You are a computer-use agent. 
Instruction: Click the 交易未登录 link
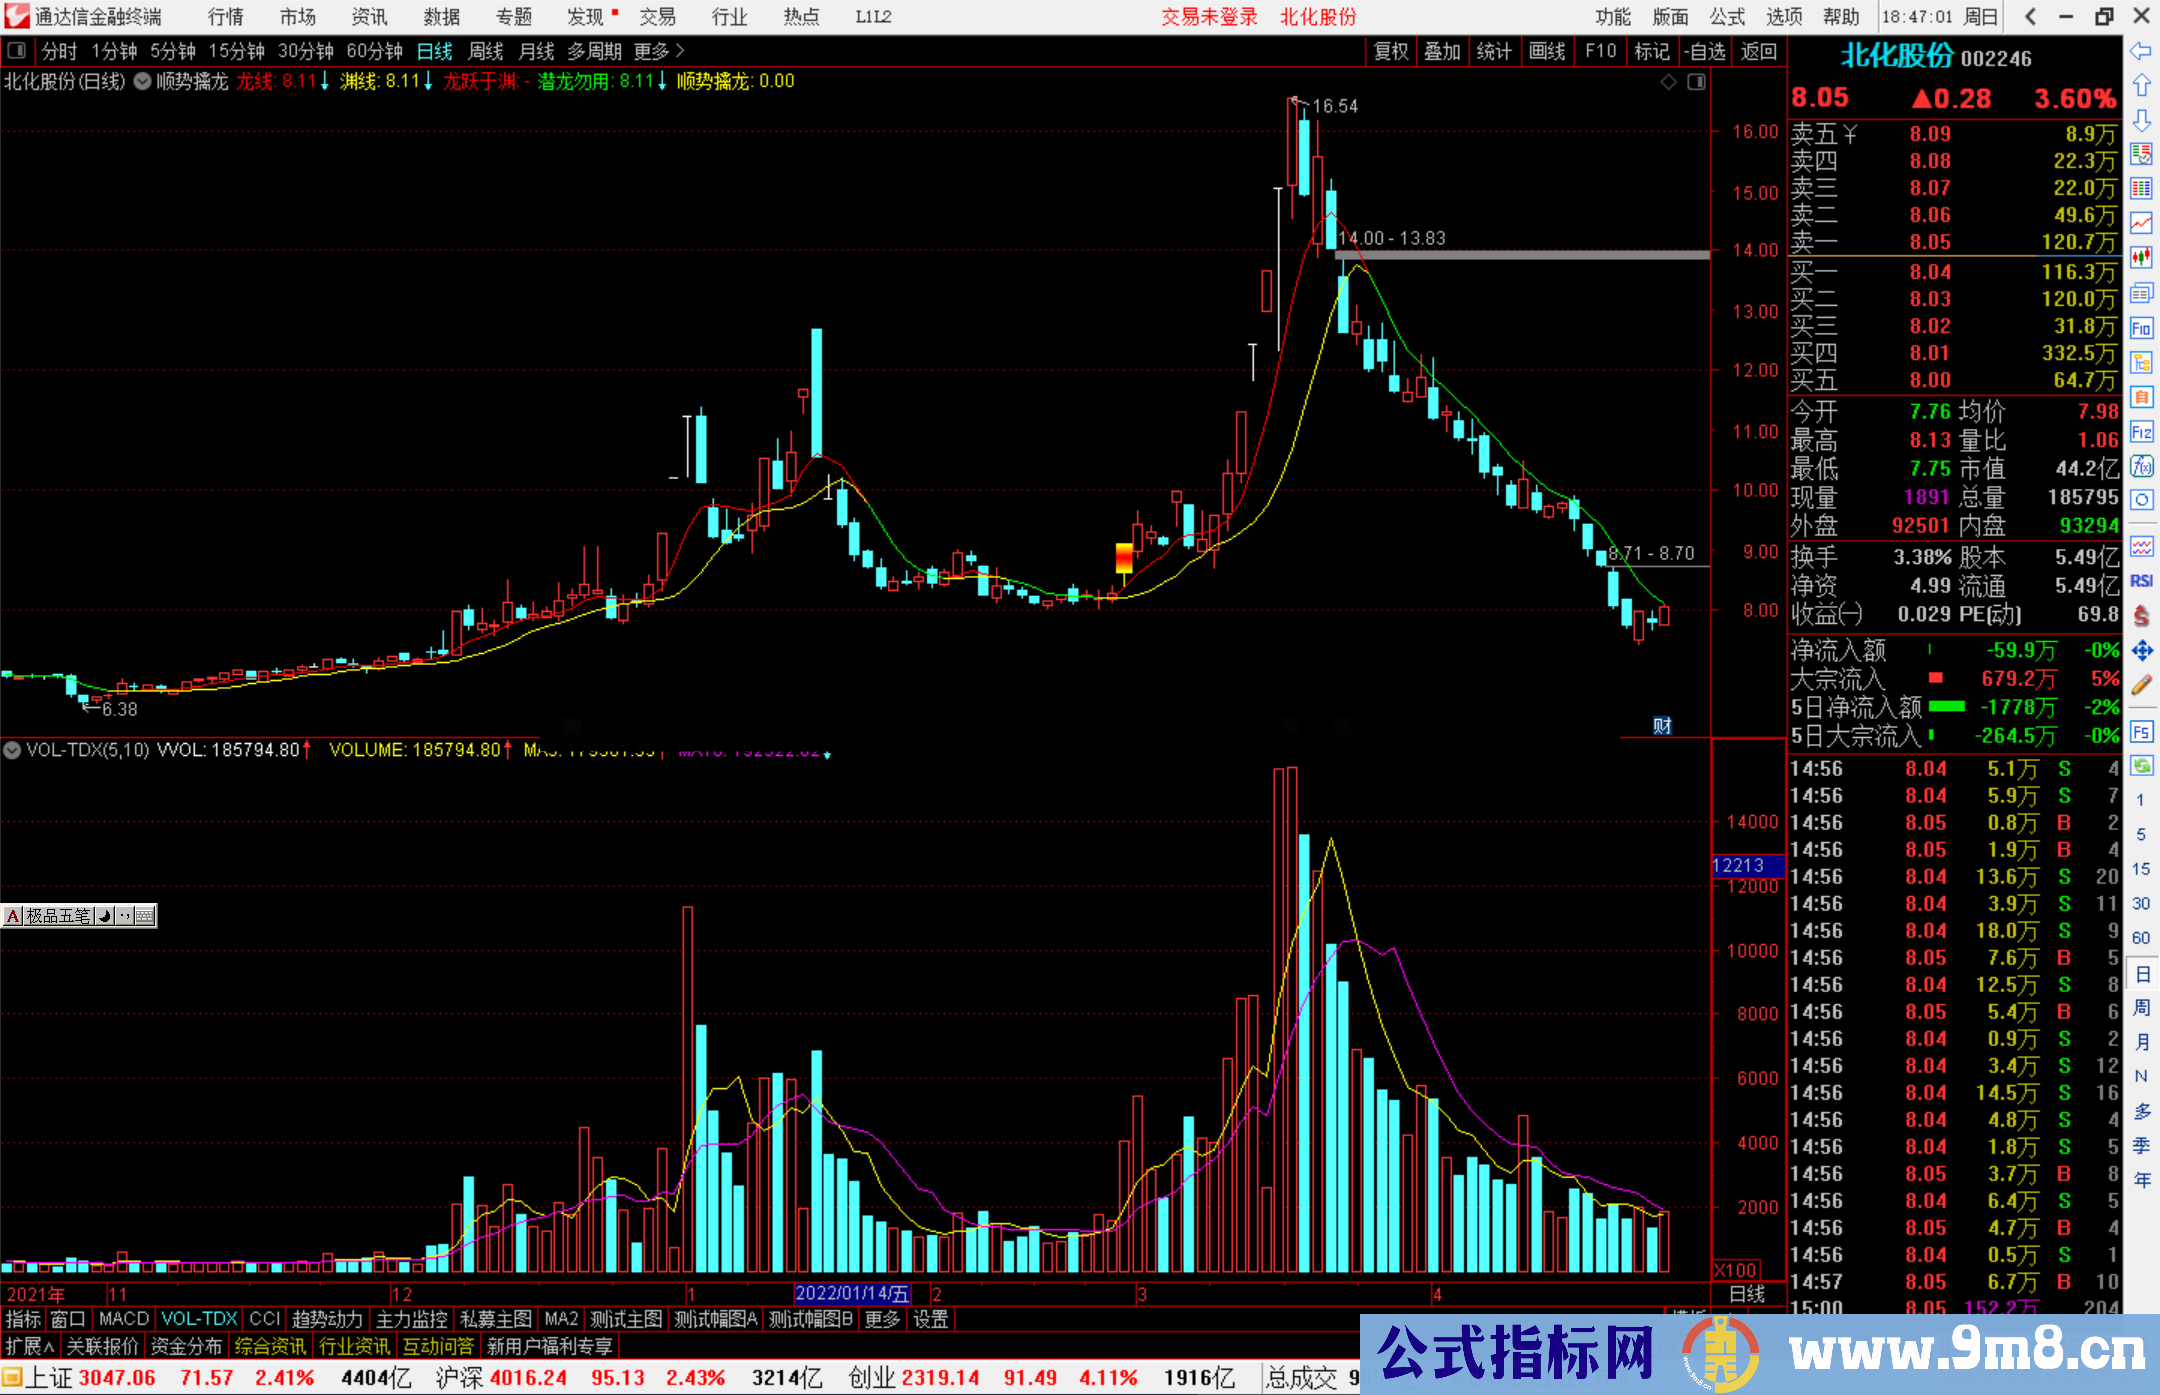pyautogui.click(x=1208, y=17)
